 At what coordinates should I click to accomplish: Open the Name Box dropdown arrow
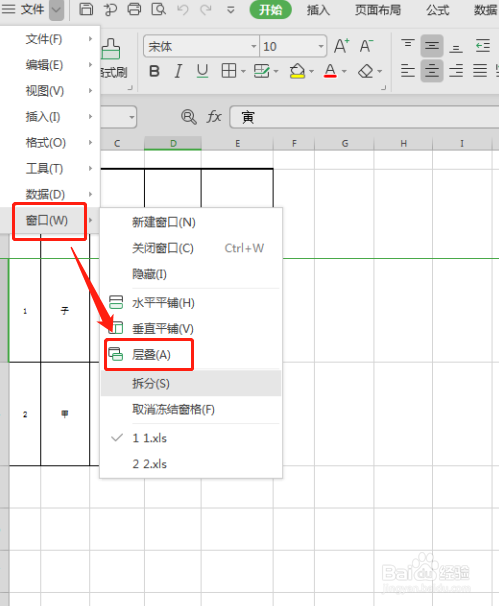point(132,117)
